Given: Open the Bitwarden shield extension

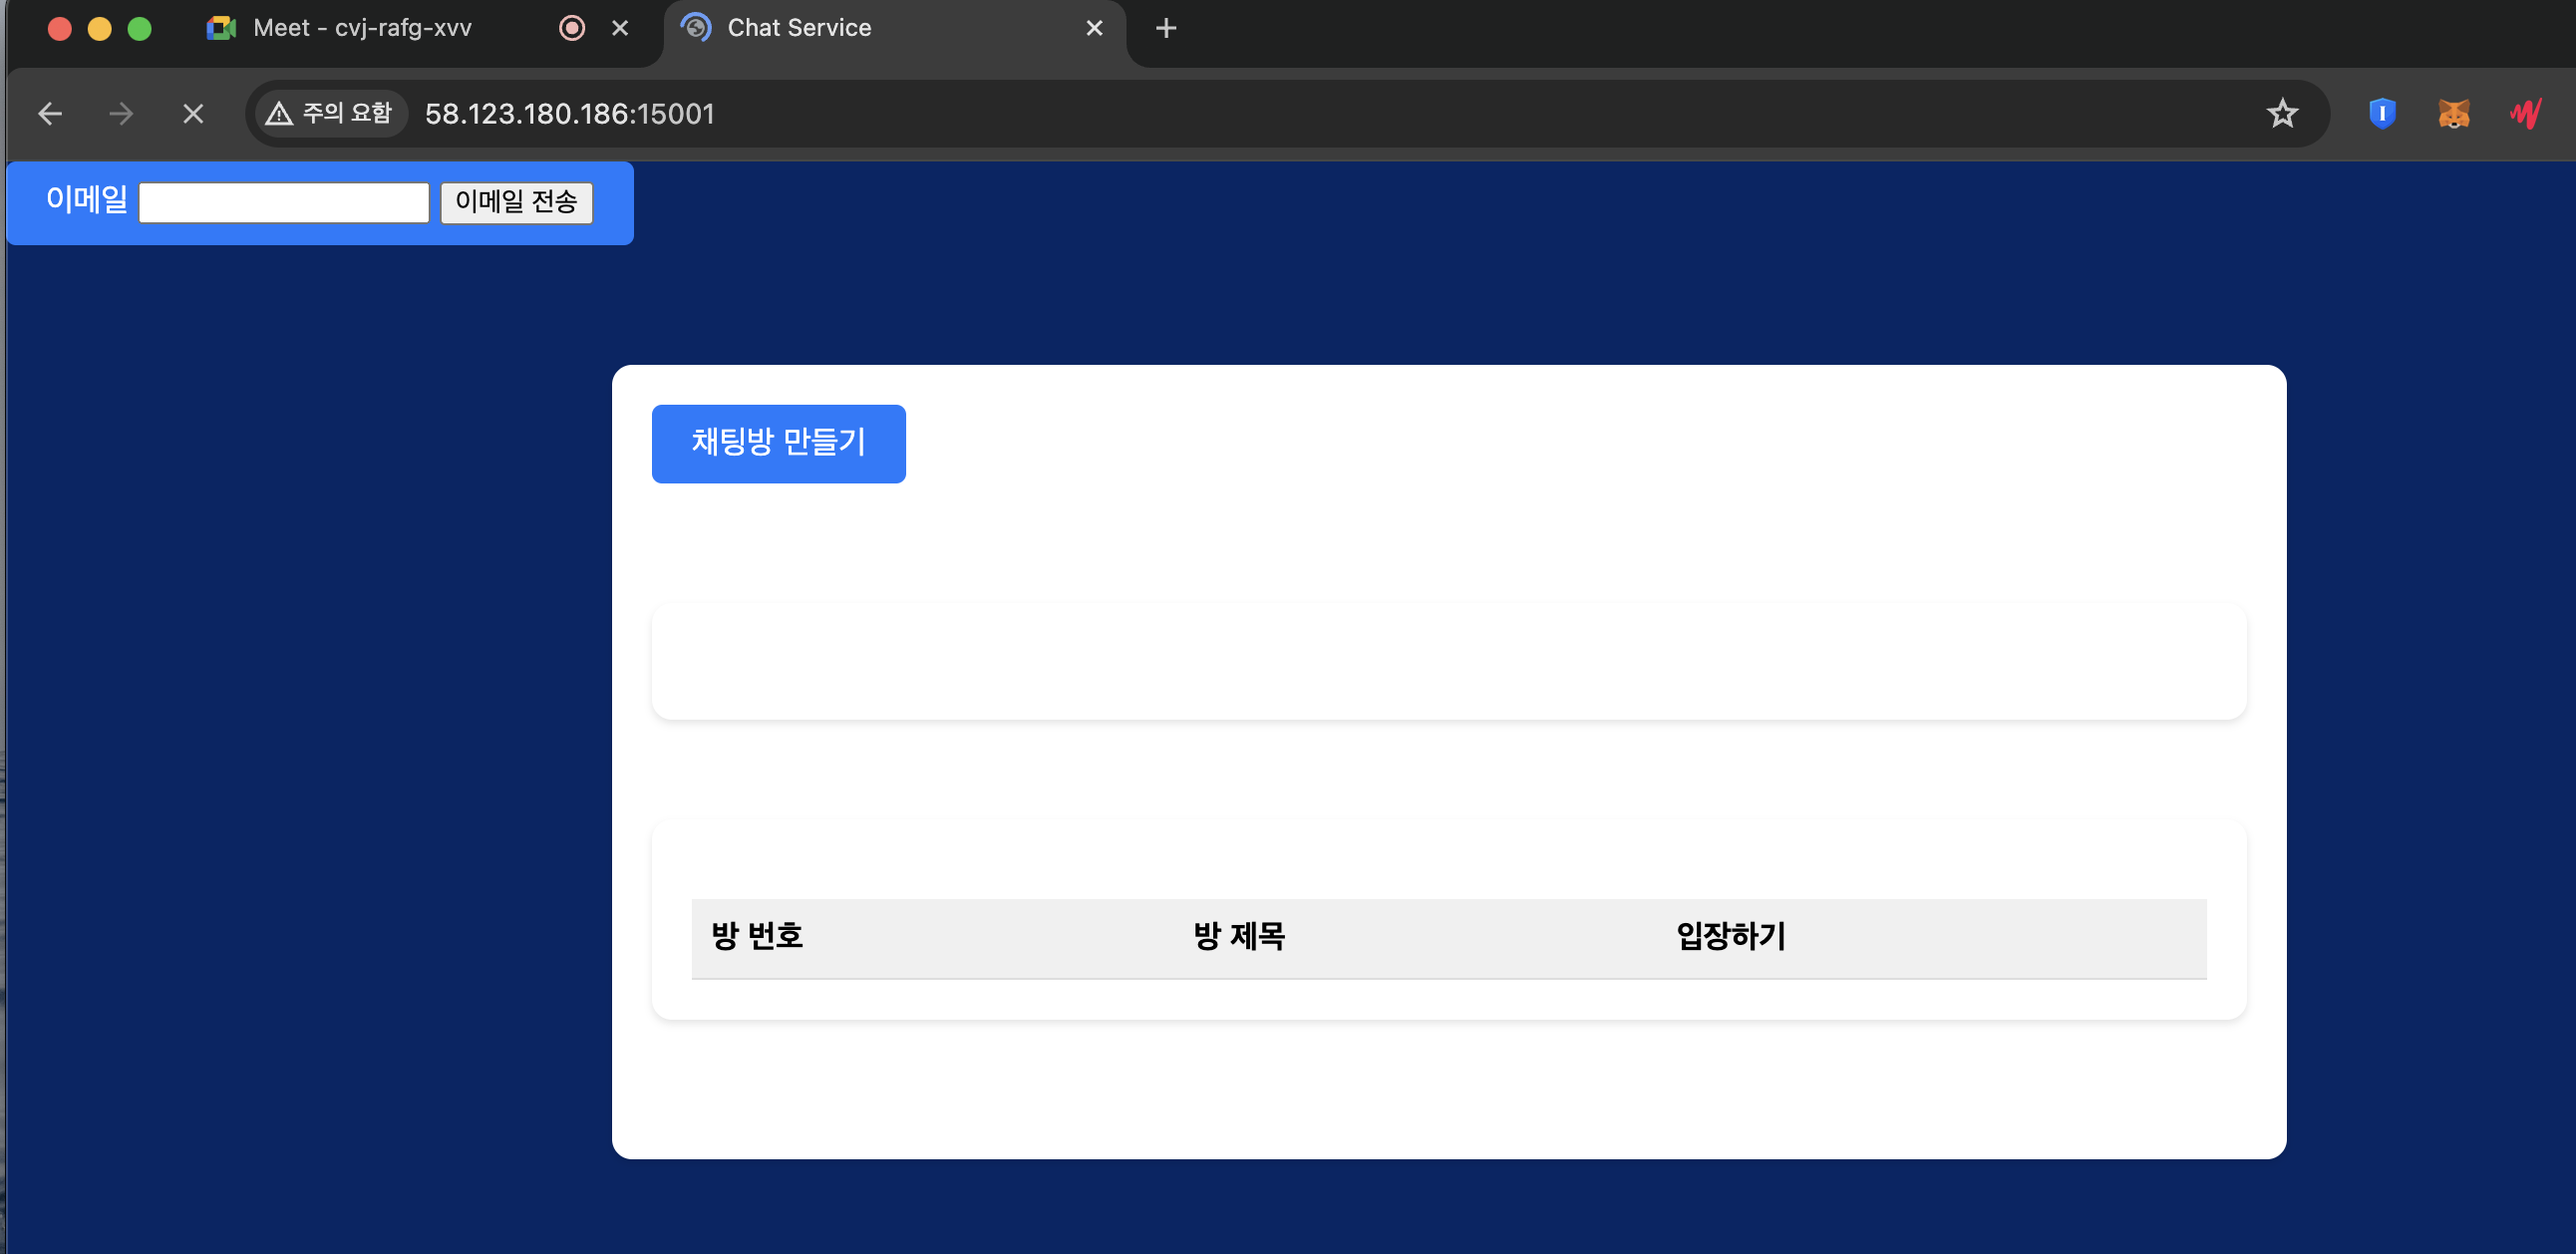Looking at the screenshot, I should [x=2382, y=114].
